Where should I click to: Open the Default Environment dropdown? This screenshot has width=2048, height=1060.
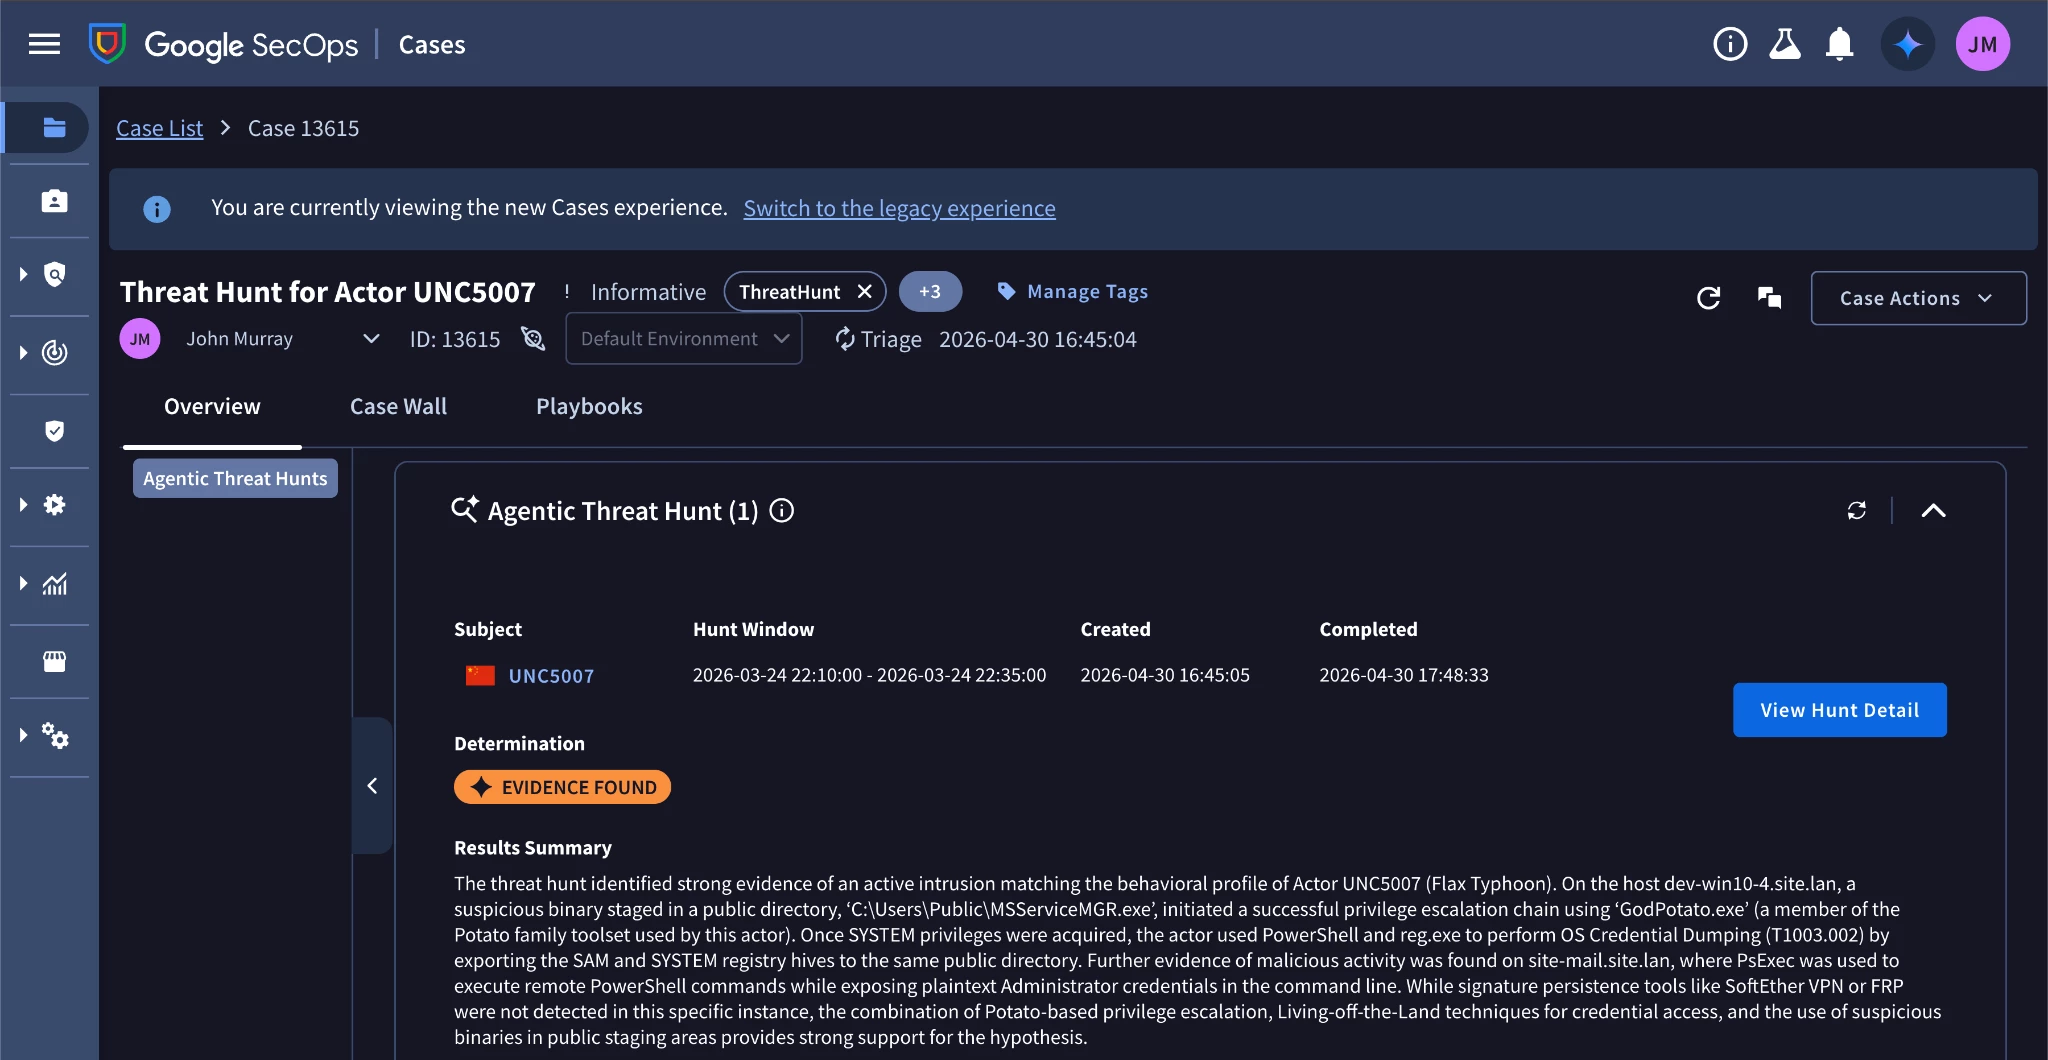click(x=684, y=339)
